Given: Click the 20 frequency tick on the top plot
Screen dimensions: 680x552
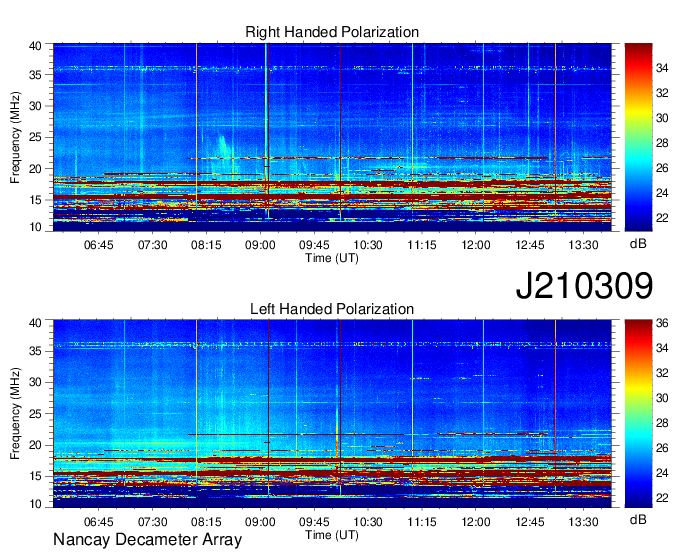Looking at the screenshot, I should [x=35, y=169].
